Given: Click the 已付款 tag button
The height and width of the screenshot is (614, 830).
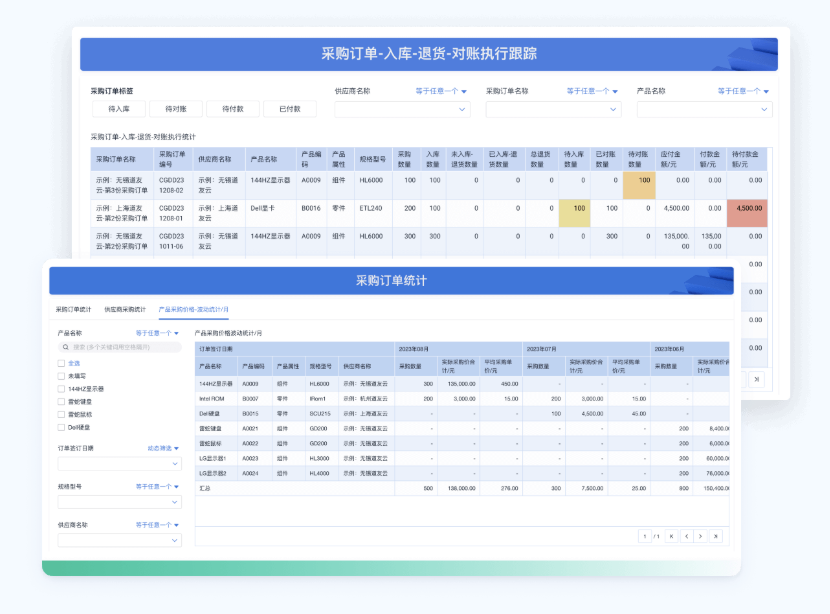Looking at the screenshot, I should point(290,108).
